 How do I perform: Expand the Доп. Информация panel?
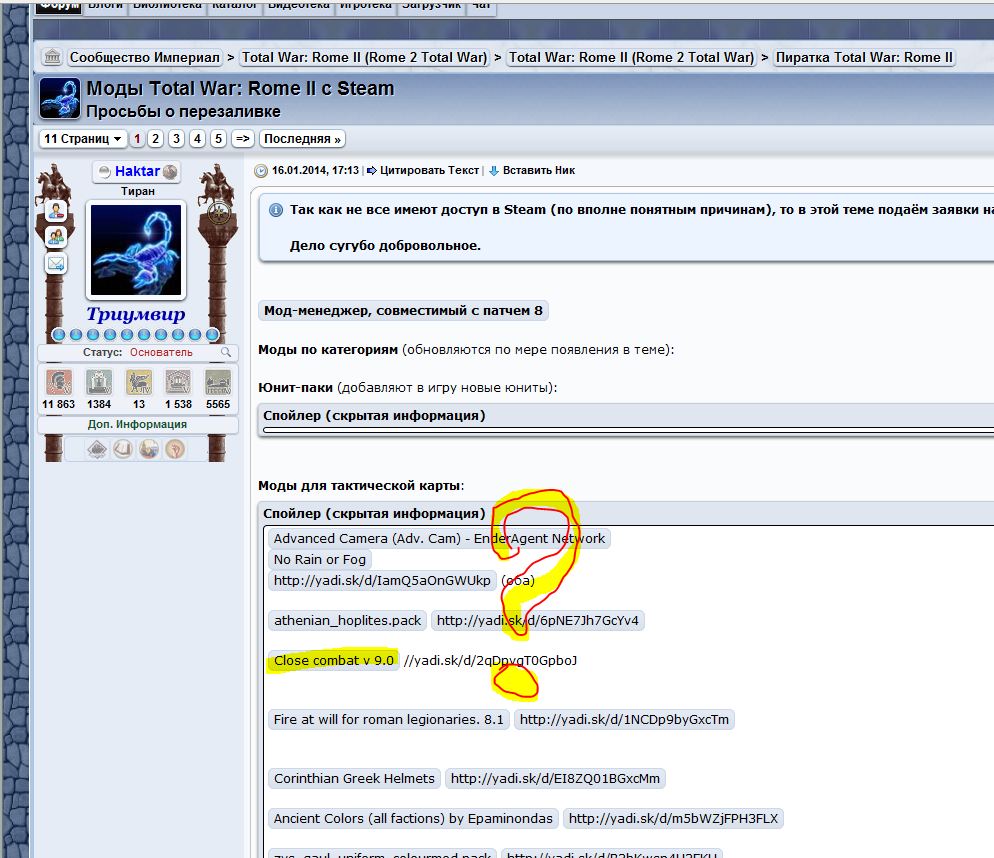pos(138,424)
